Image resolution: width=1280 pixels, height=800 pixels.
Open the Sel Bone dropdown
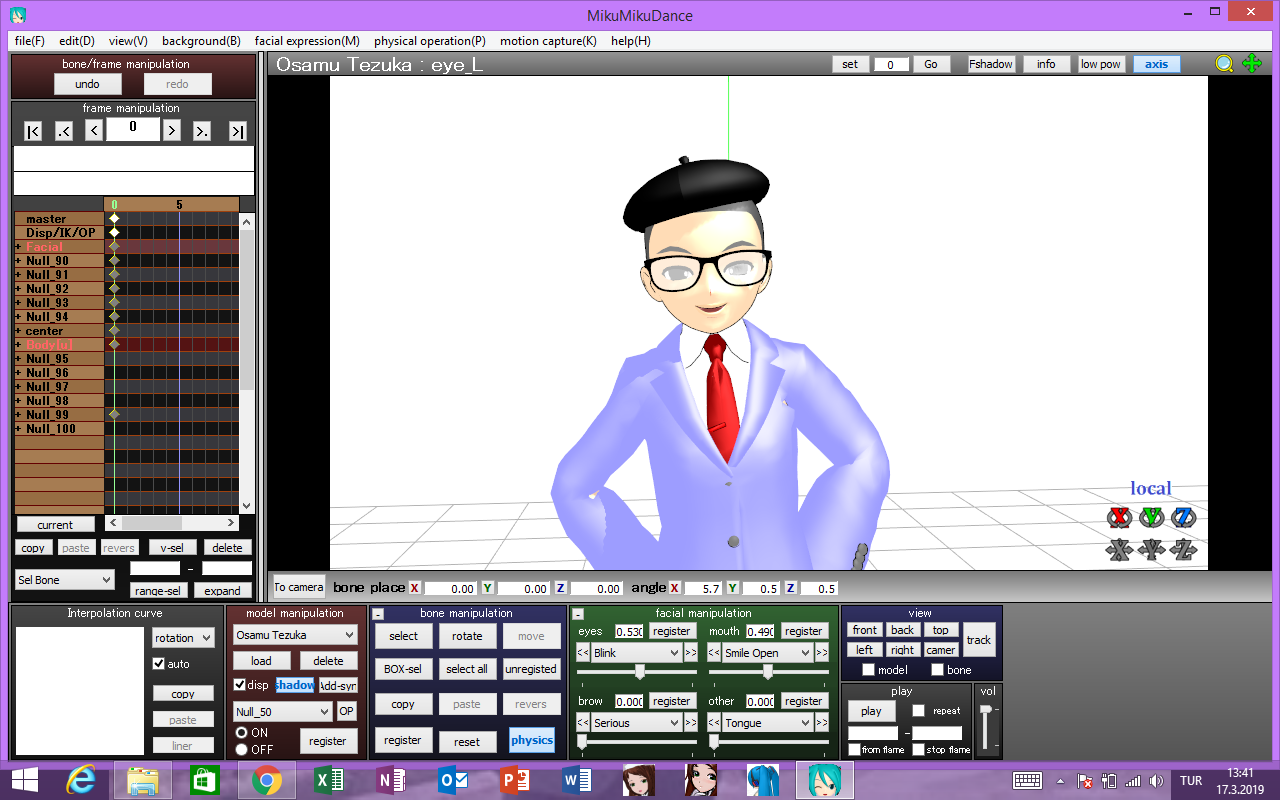click(65, 580)
